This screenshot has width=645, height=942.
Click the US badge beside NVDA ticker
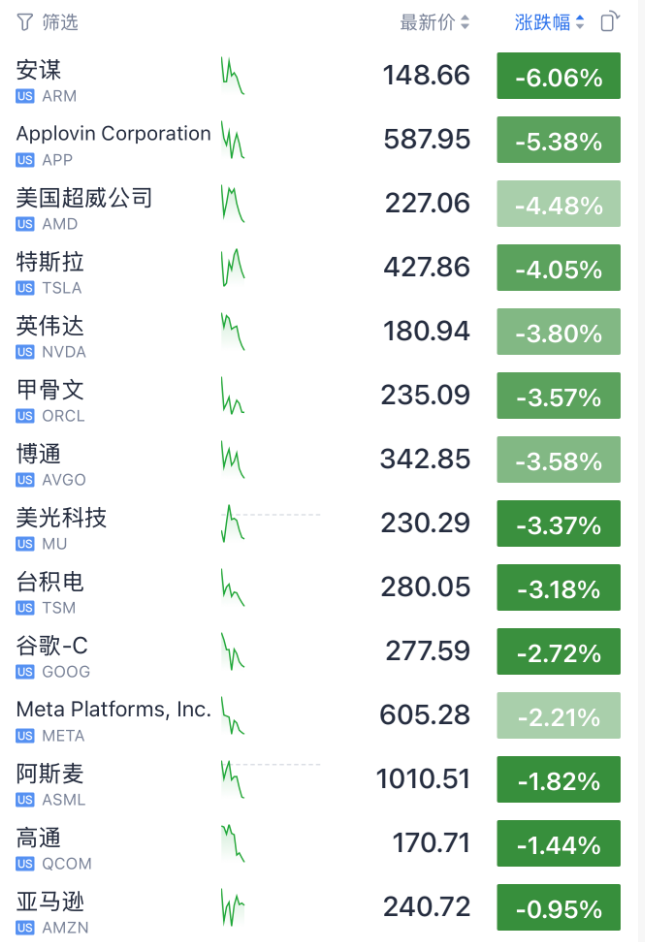click(x=25, y=352)
